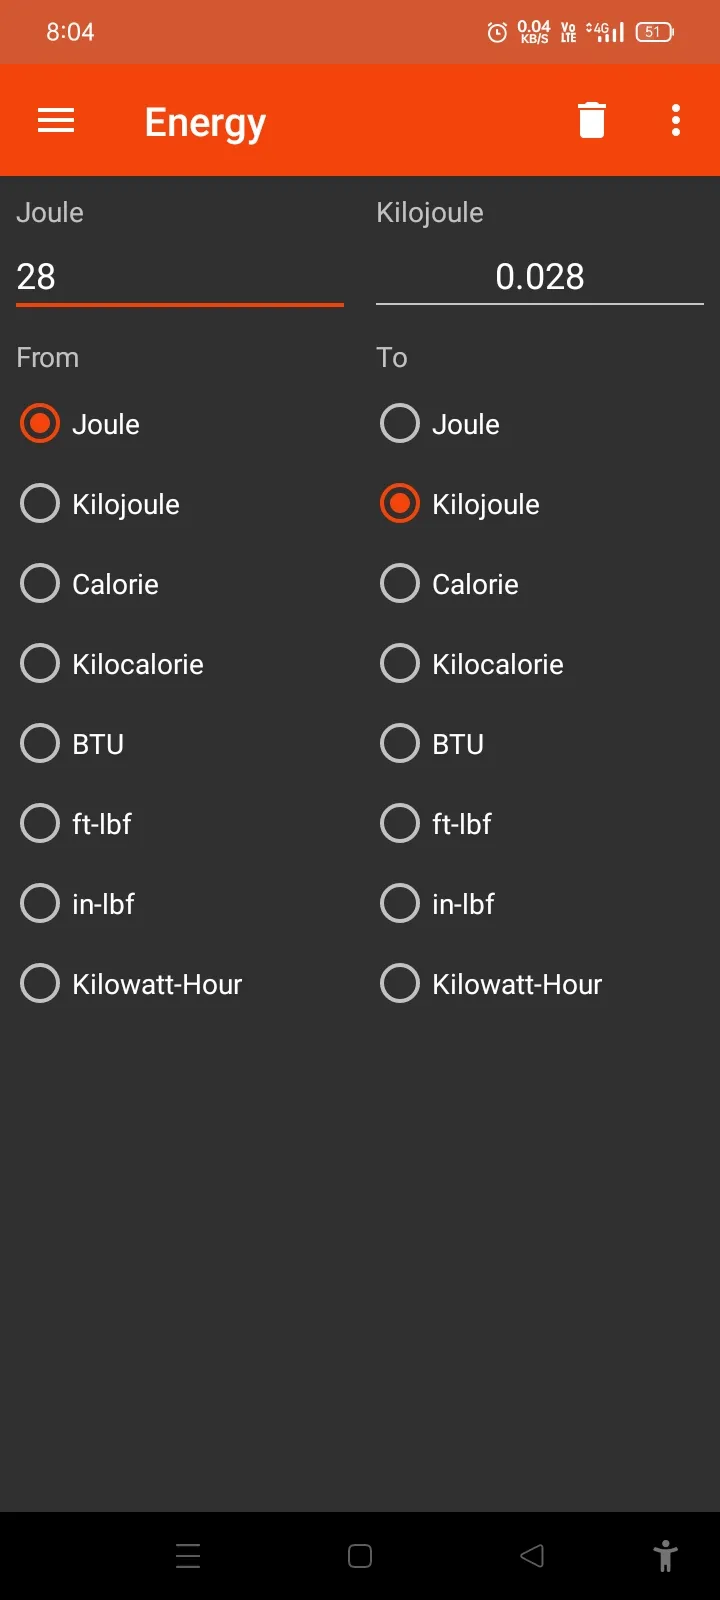
Task: Tap the accessibility figure icon
Action: [665, 1556]
